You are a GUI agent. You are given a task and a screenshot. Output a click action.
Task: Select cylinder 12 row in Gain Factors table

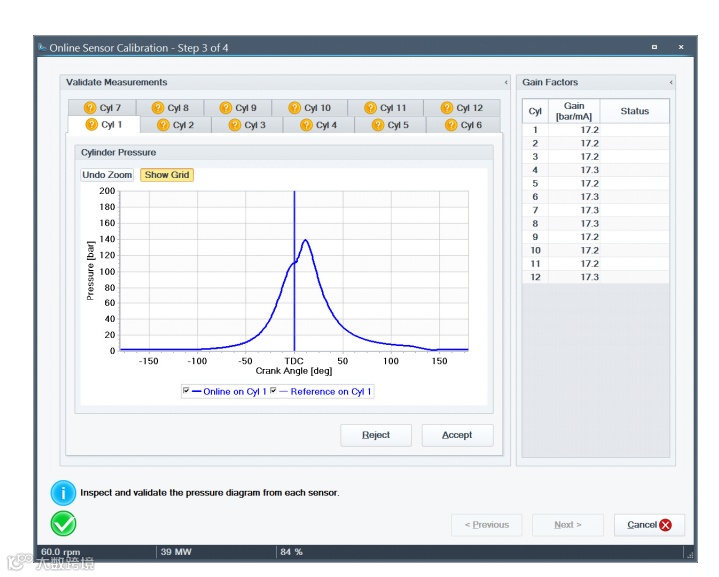point(596,277)
